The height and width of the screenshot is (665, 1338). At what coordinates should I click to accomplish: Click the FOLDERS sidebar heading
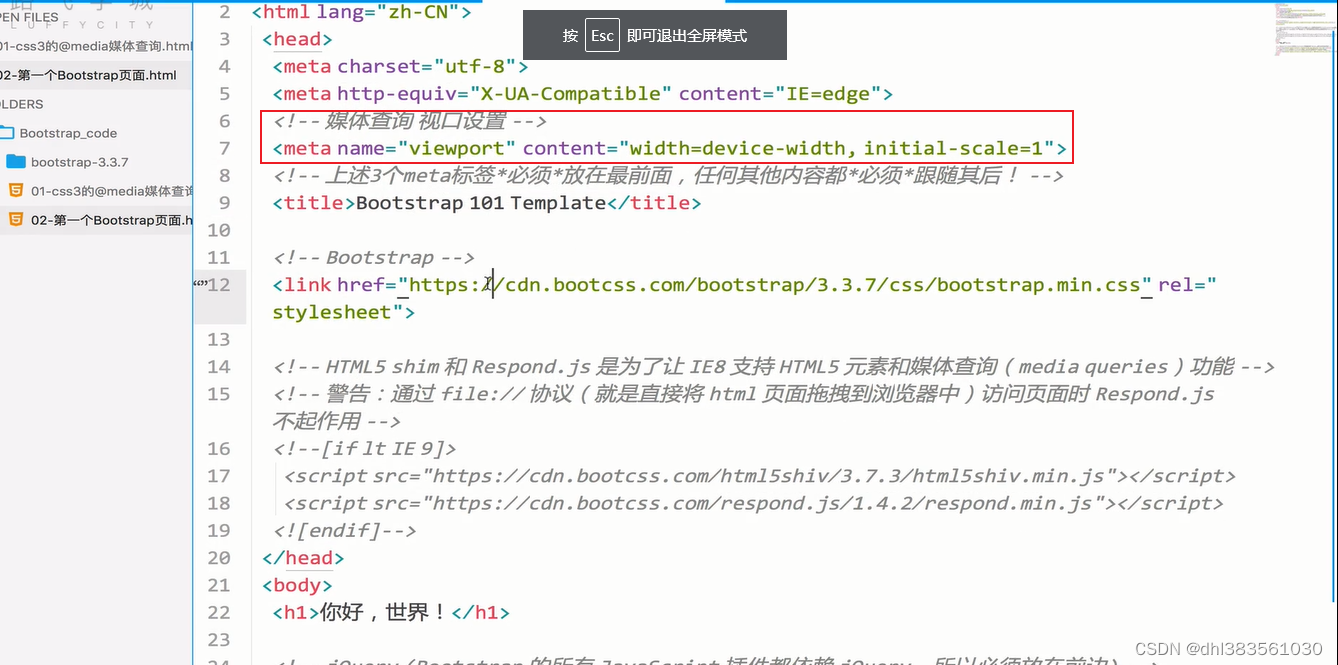click(x=22, y=104)
